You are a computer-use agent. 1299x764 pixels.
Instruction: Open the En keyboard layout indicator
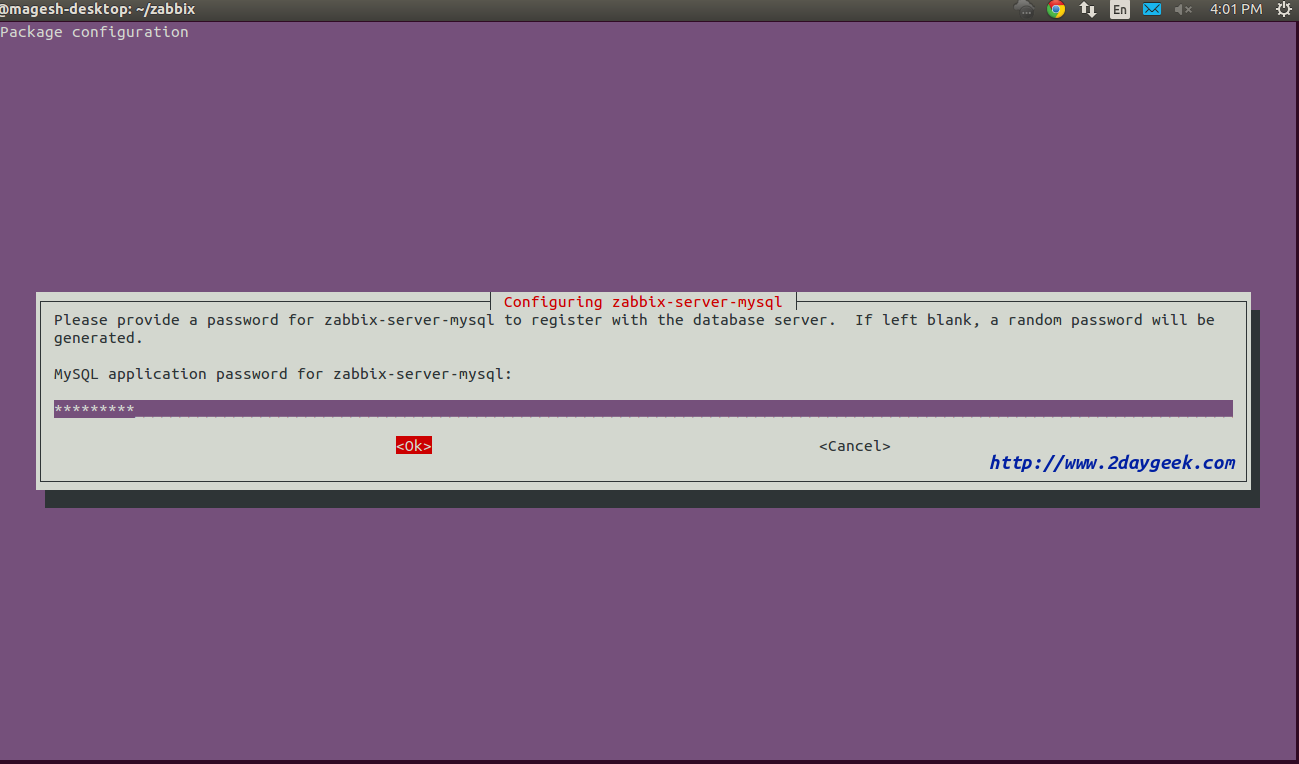point(1120,9)
